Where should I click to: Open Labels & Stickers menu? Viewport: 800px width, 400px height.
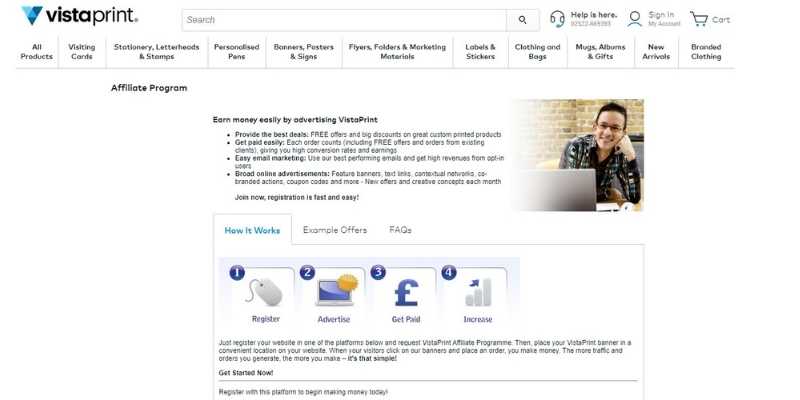pyautogui.click(x=480, y=52)
